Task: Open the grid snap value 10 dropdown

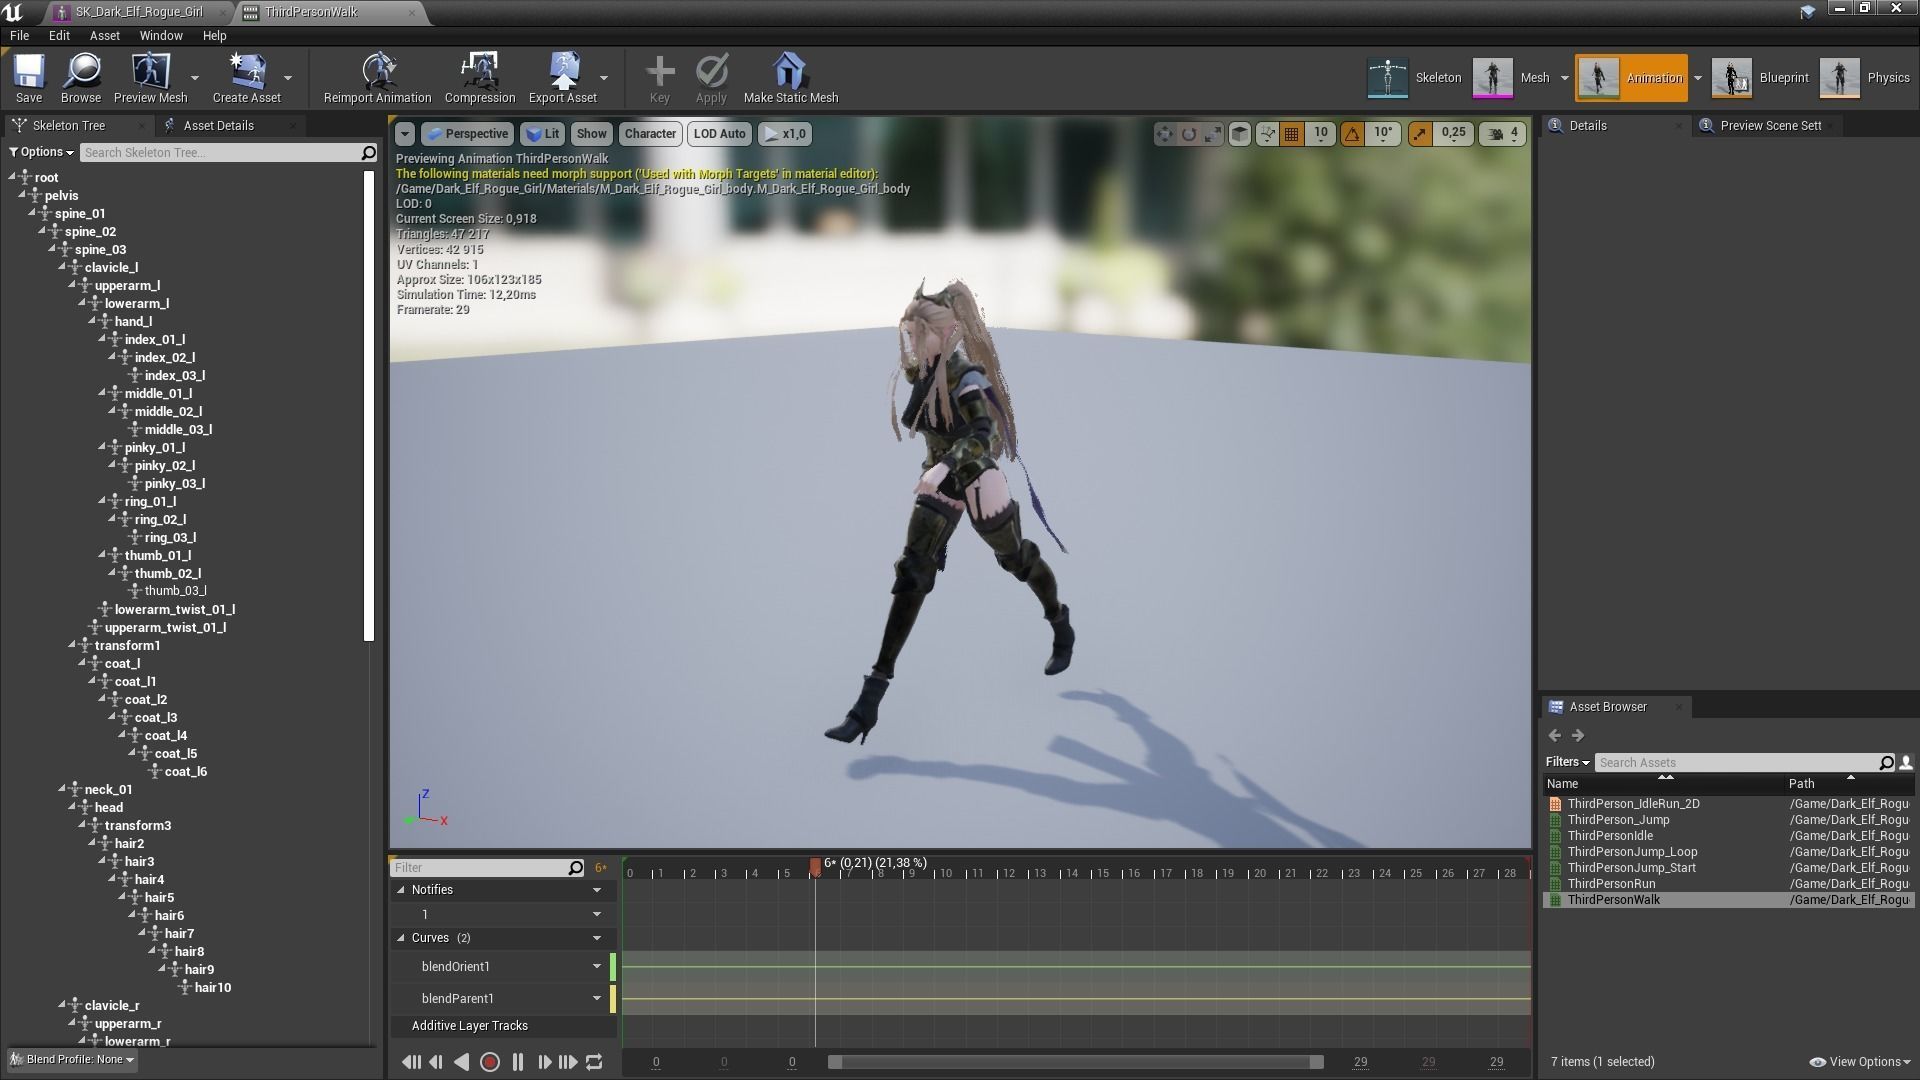Action: [1321, 134]
